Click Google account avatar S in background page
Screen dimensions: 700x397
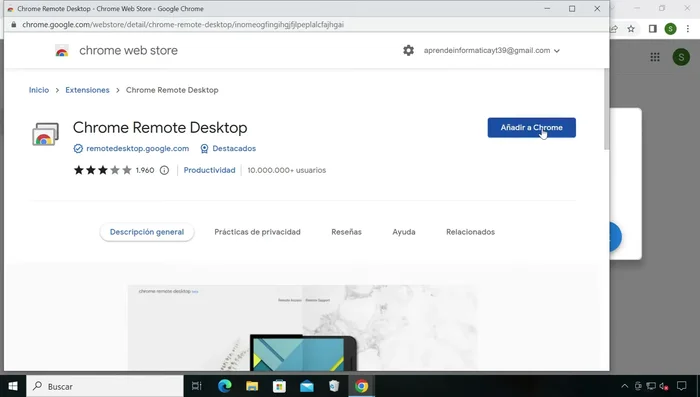click(x=681, y=57)
